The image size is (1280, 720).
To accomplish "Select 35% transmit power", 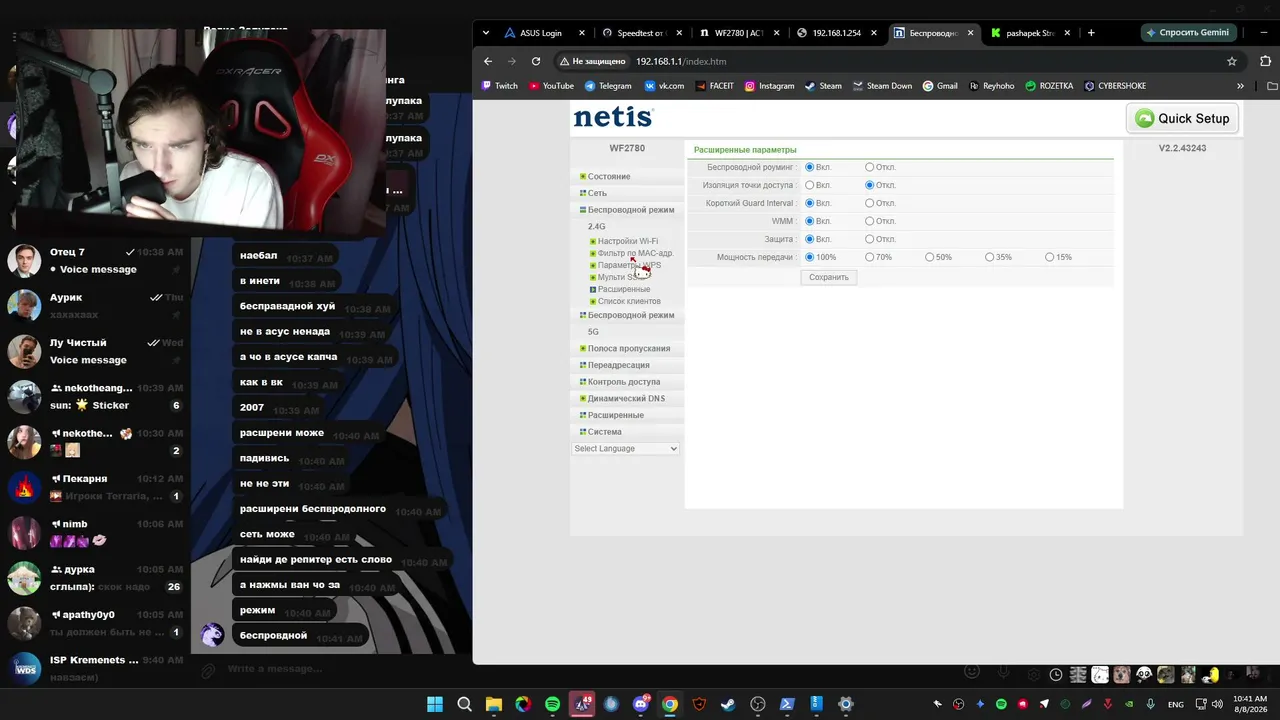I will click(x=990, y=257).
